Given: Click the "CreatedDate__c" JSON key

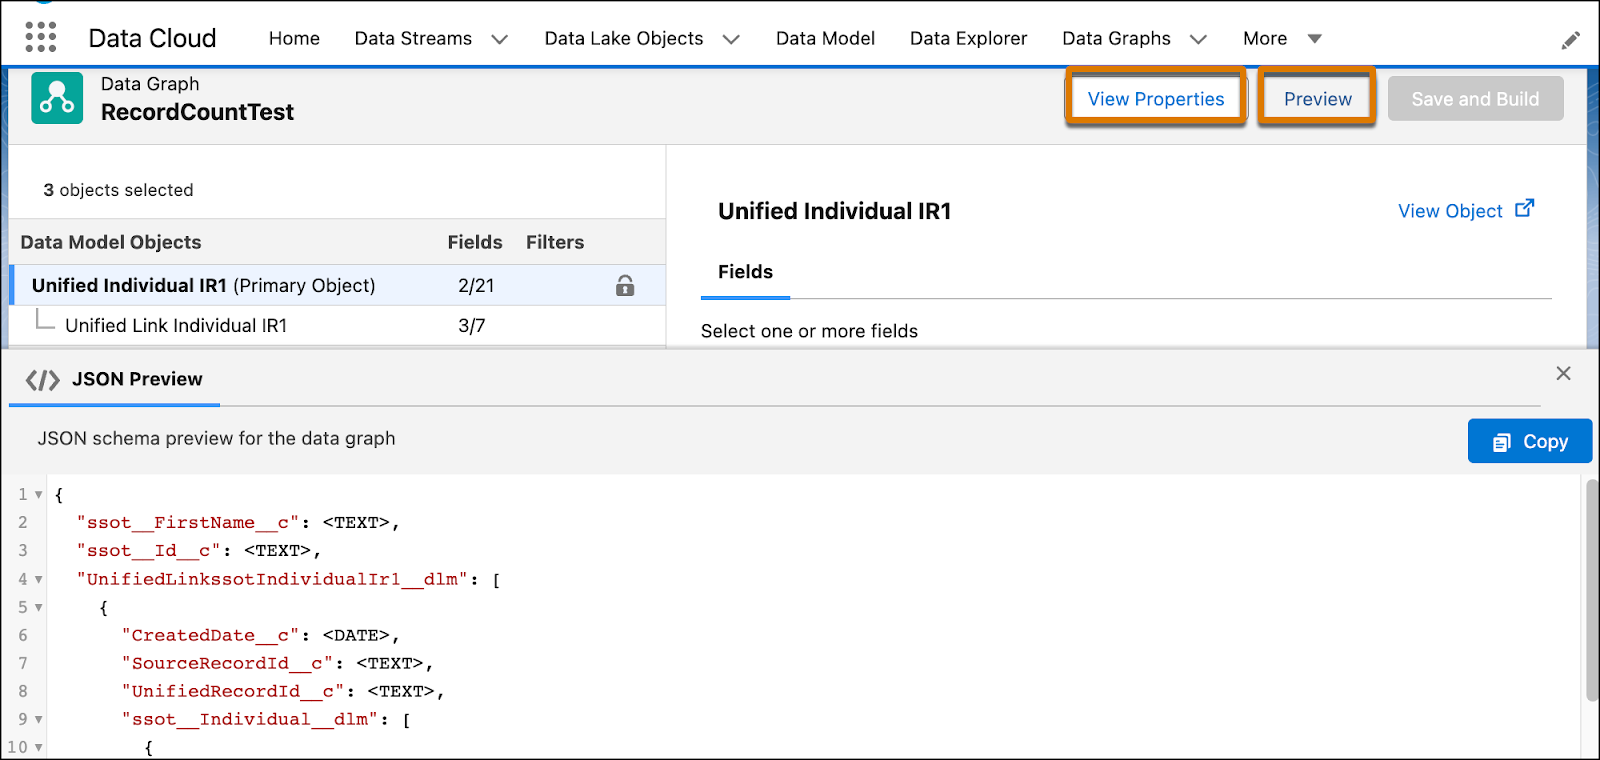Looking at the screenshot, I should [x=211, y=635].
